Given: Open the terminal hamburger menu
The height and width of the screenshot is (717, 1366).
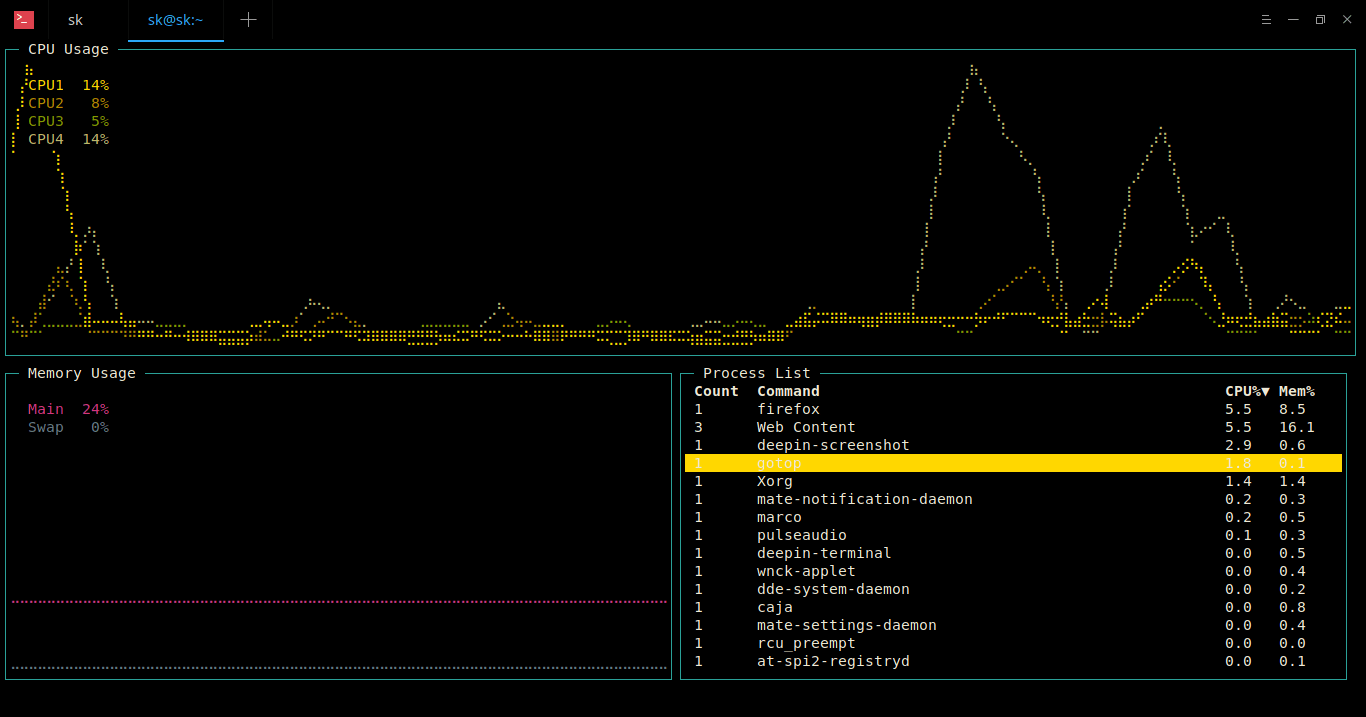Looking at the screenshot, I should click(1266, 20).
